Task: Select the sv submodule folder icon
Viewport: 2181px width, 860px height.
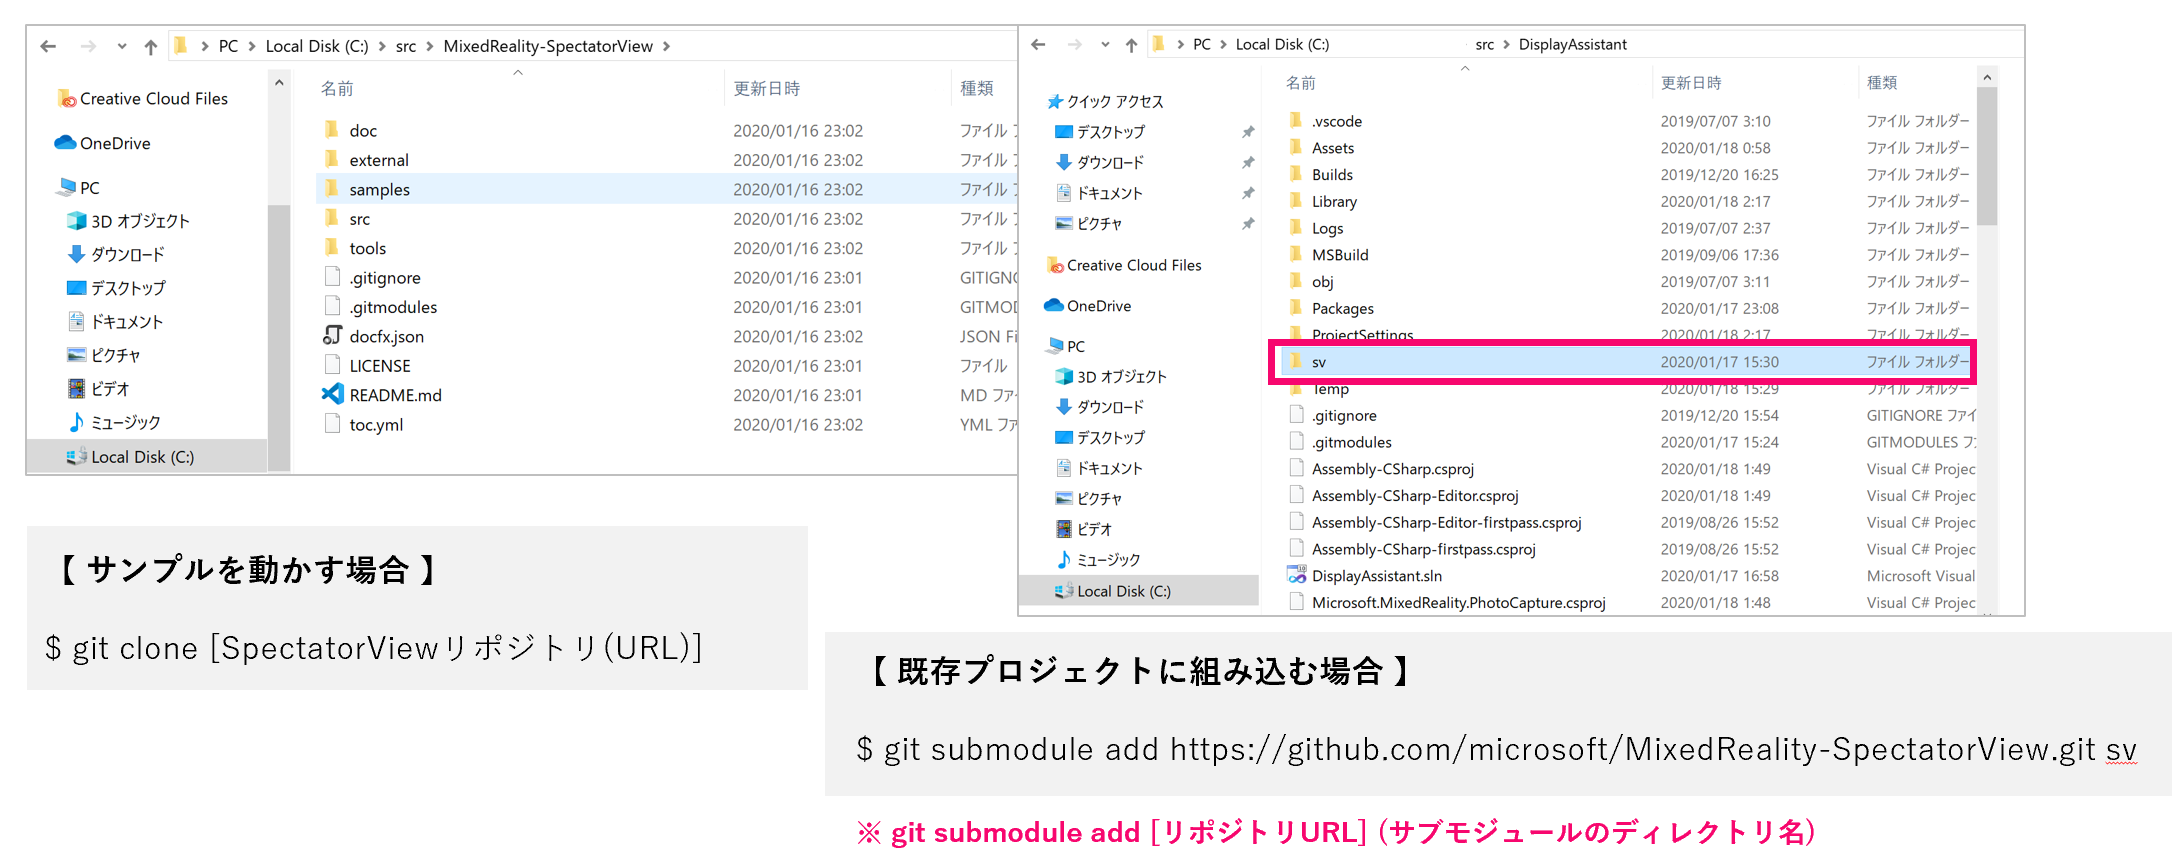Action: (x=1296, y=361)
